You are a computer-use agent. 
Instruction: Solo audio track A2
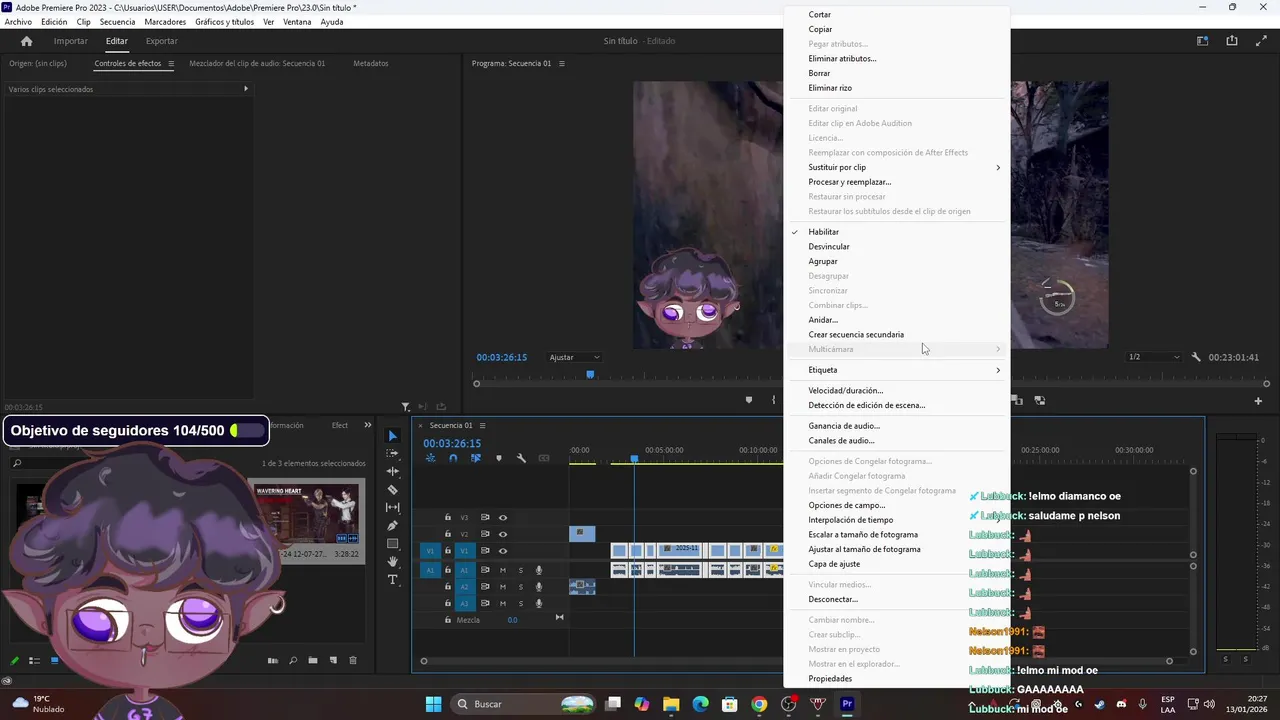pyautogui.click(x=520, y=587)
